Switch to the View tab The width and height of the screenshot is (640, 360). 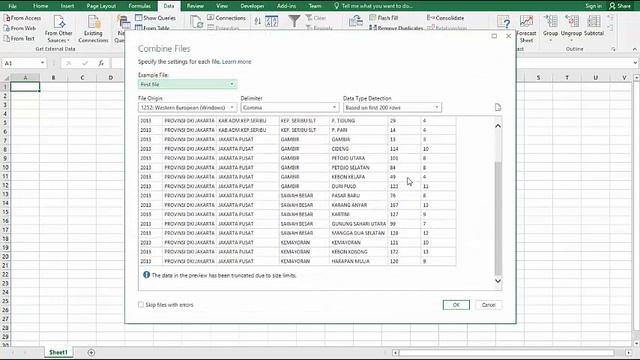pos(222,6)
